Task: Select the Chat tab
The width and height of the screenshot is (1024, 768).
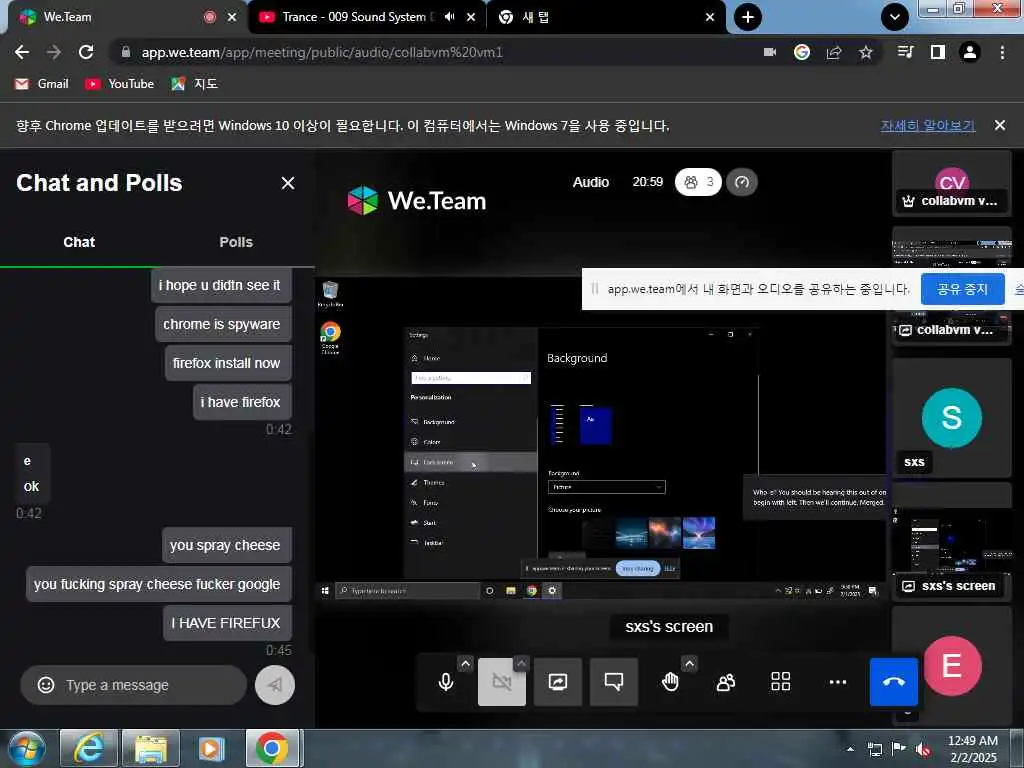Action: pos(79,242)
